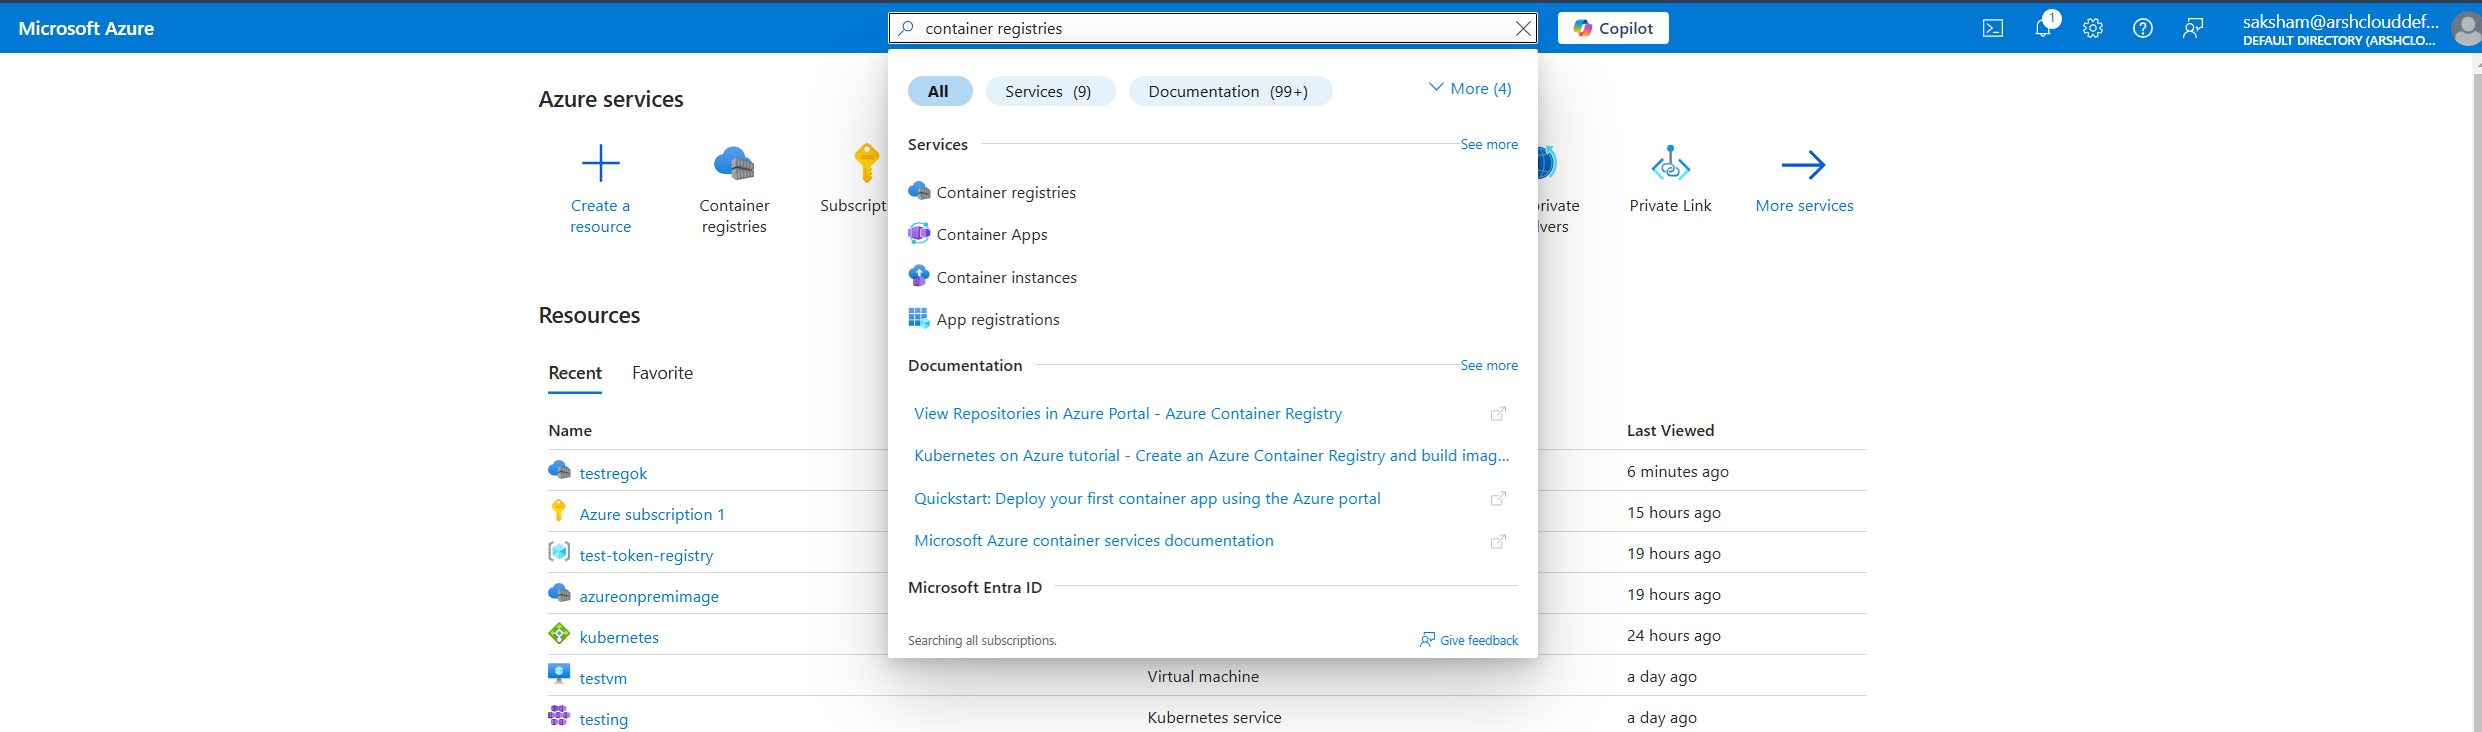This screenshot has height=732, width=2482.
Task: Click the test-token-registry row icon
Action: (x=559, y=551)
